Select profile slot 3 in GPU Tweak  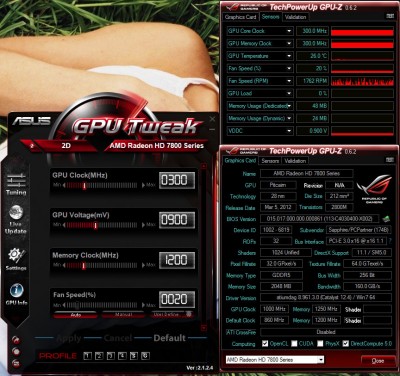[x=111, y=356]
